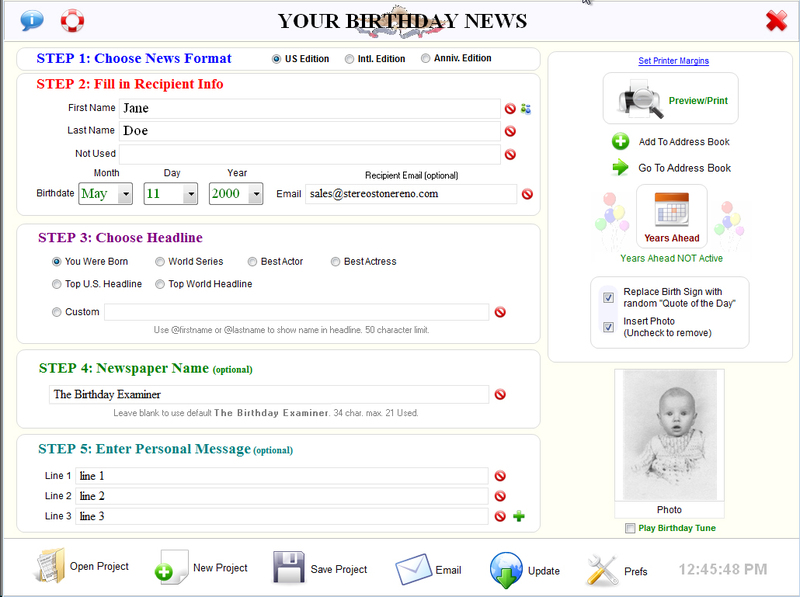Select the Custom headline radio button
800x597 pixels.
56,312
